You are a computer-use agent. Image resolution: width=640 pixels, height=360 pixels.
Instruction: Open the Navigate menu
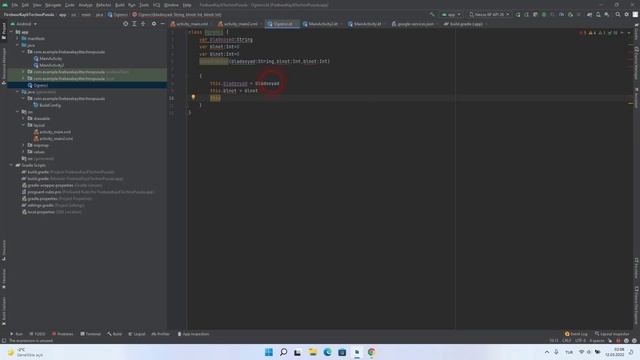[53, 5]
